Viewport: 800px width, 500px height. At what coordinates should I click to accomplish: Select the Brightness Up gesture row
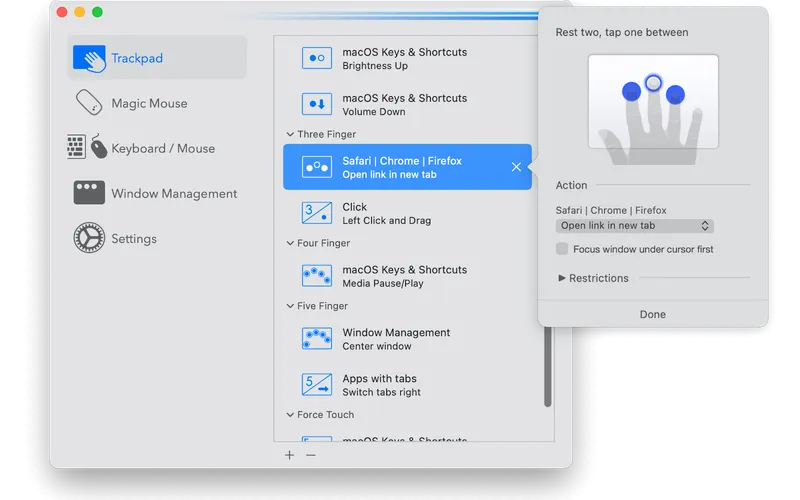(407, 58)
